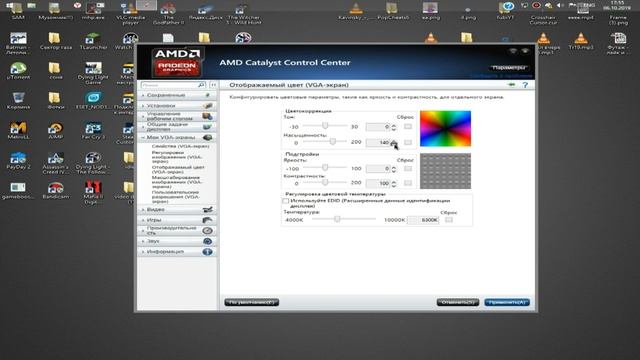Click the Температура slider handle
This screenshot has width=640, height=360.
click(337, 219)
